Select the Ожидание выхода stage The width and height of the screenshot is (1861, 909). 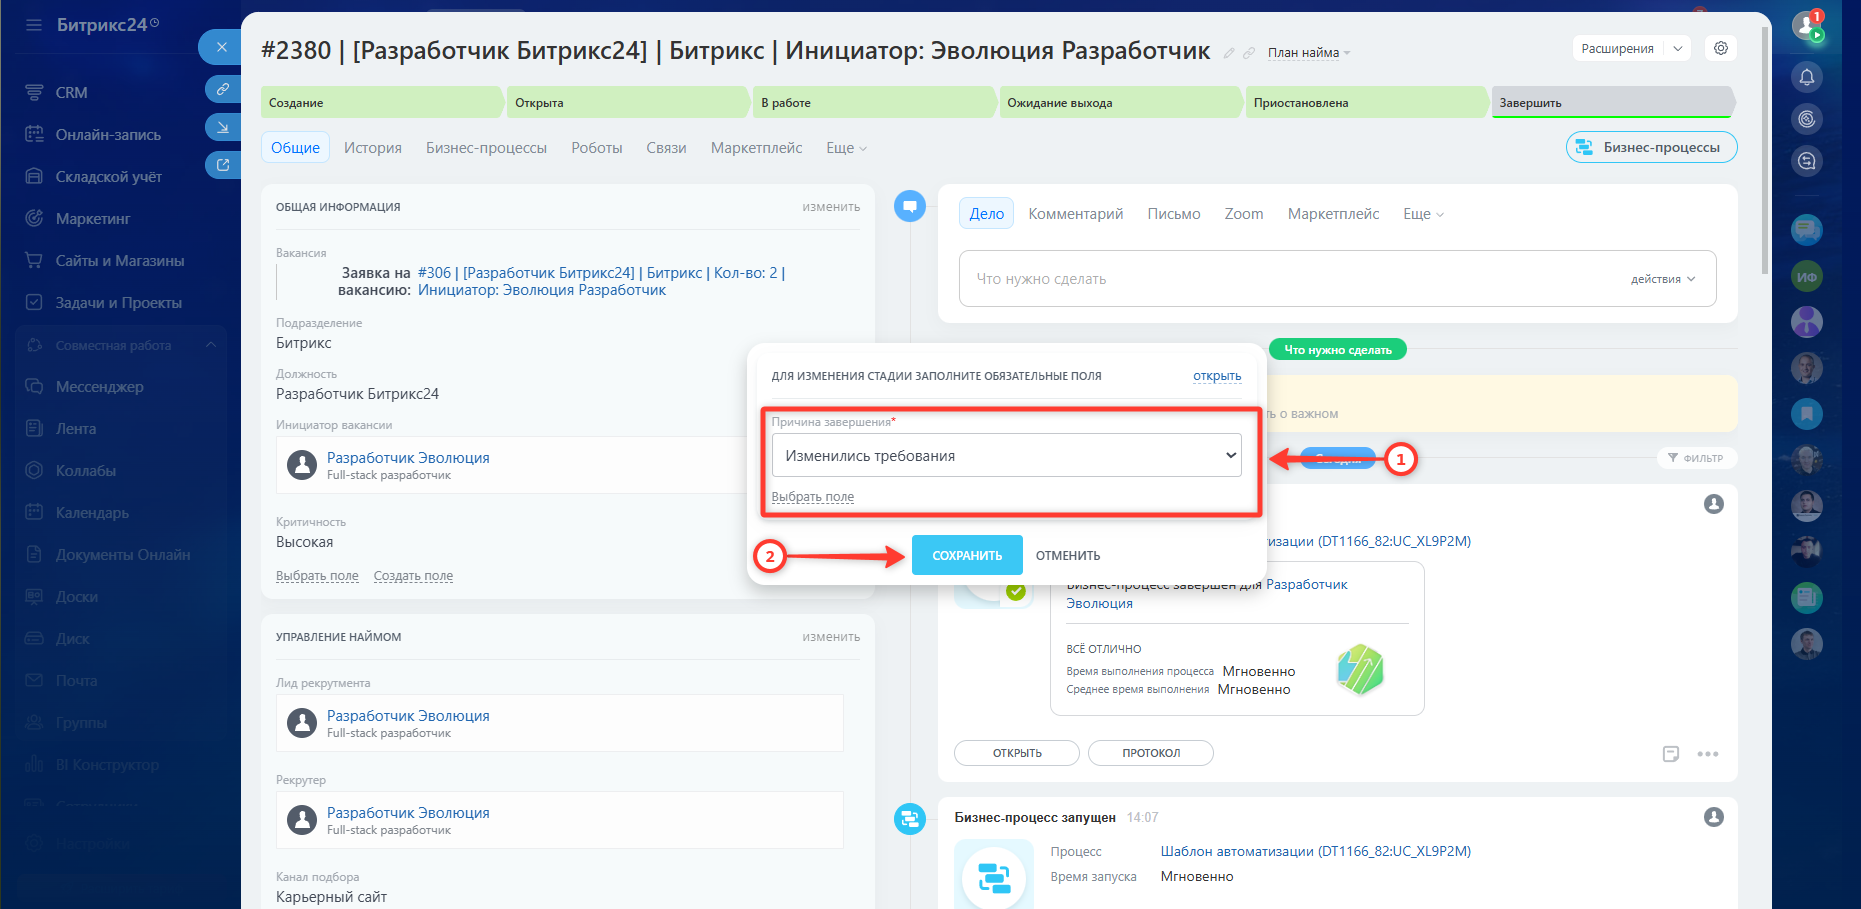[x=1120, y=102]
